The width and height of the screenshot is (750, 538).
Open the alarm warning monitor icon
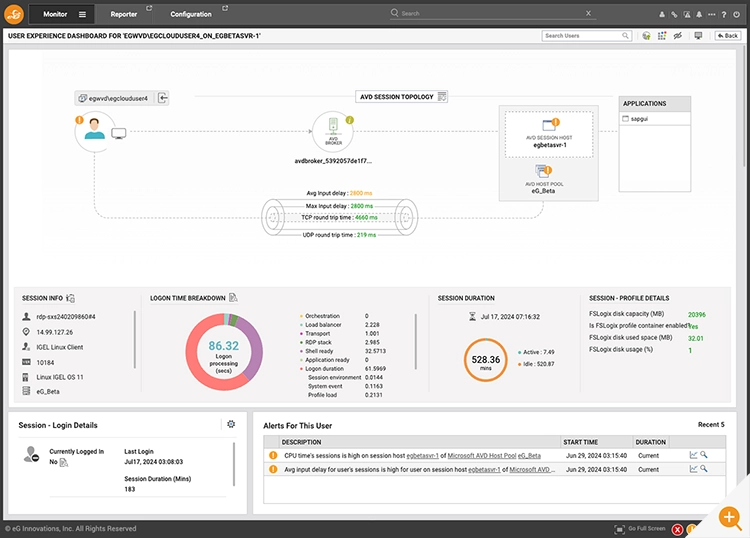(x=687, y=15)
